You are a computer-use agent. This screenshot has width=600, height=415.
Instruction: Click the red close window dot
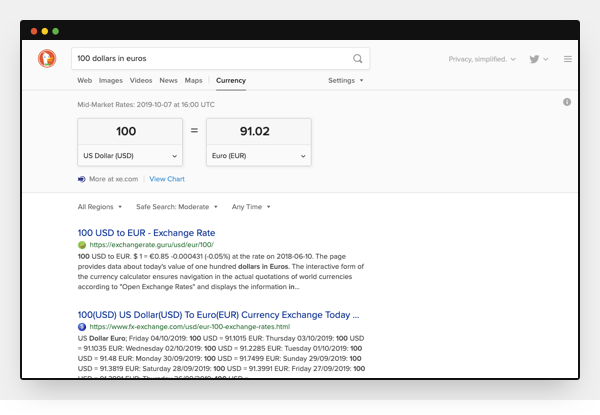tap(34, 31)
